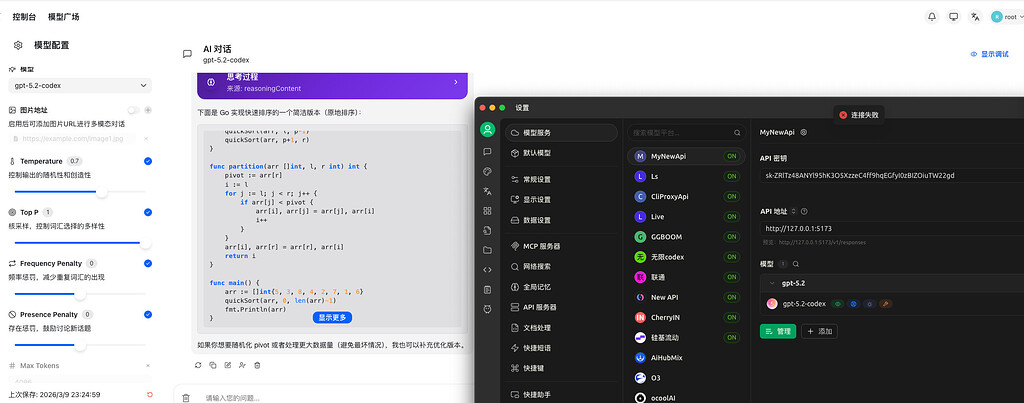Open the chat bubble icon in settings sidebar
The height and width of the screenshot is (403, 1024).
(x=487, y=152)
